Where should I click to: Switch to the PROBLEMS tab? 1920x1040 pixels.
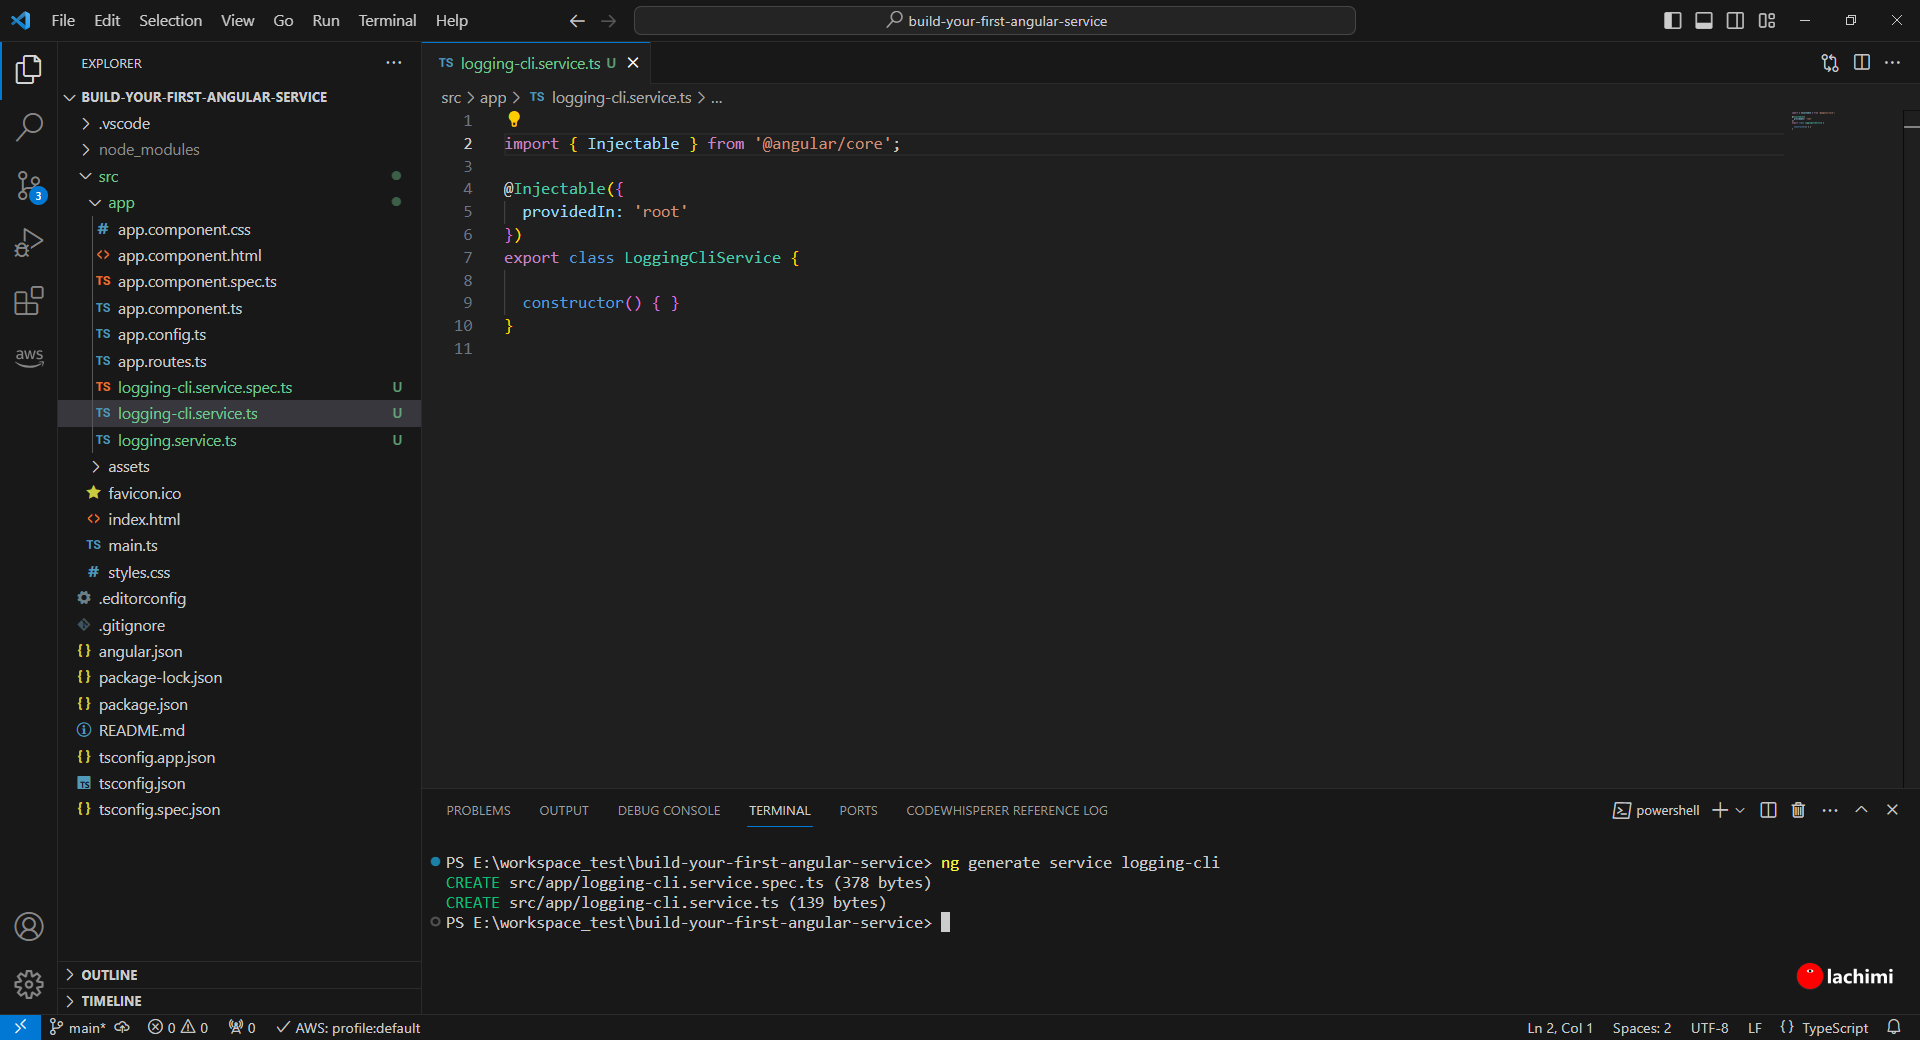coord(478,811)
